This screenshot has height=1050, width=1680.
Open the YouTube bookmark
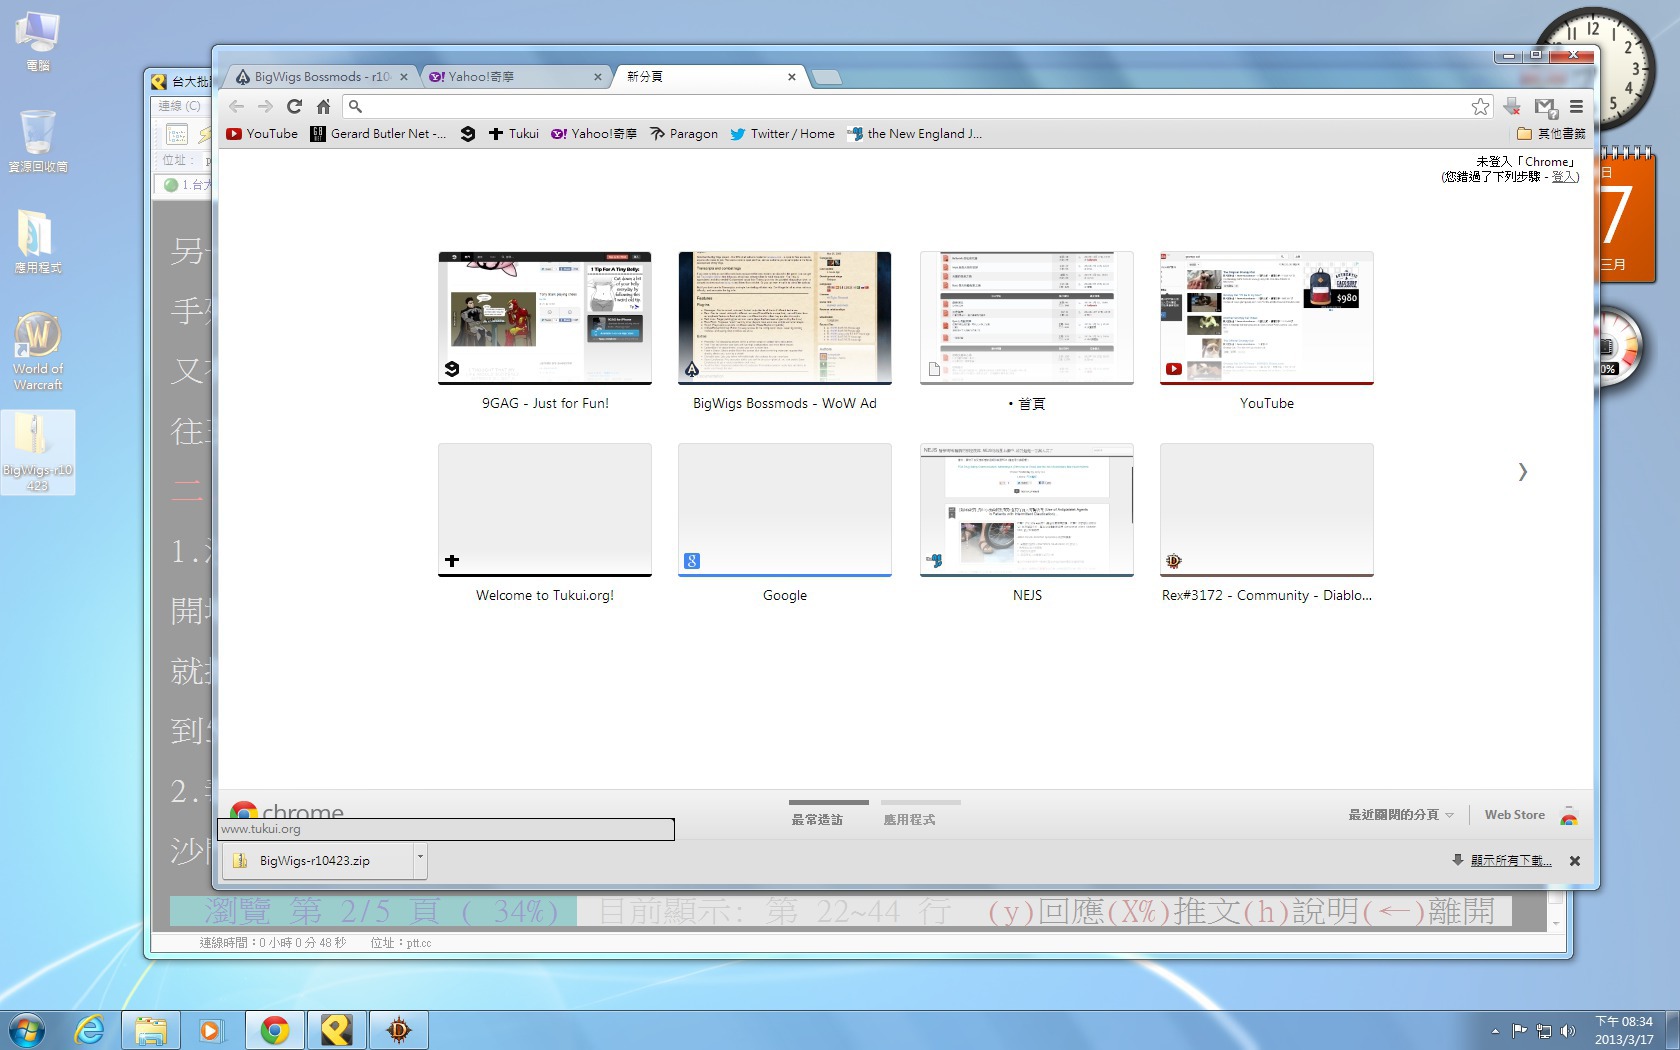(x=262, y=133)
